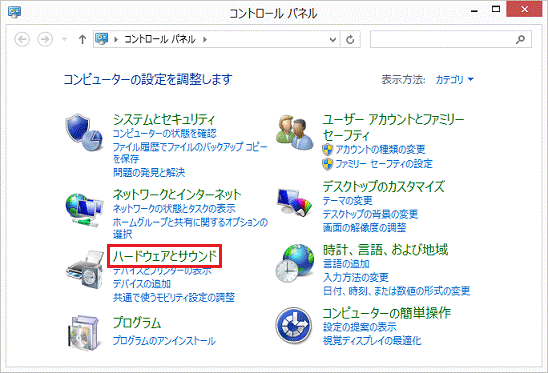Go back with the left arrow button
Viewport: 548px width, 373px height.
(22, 39)
